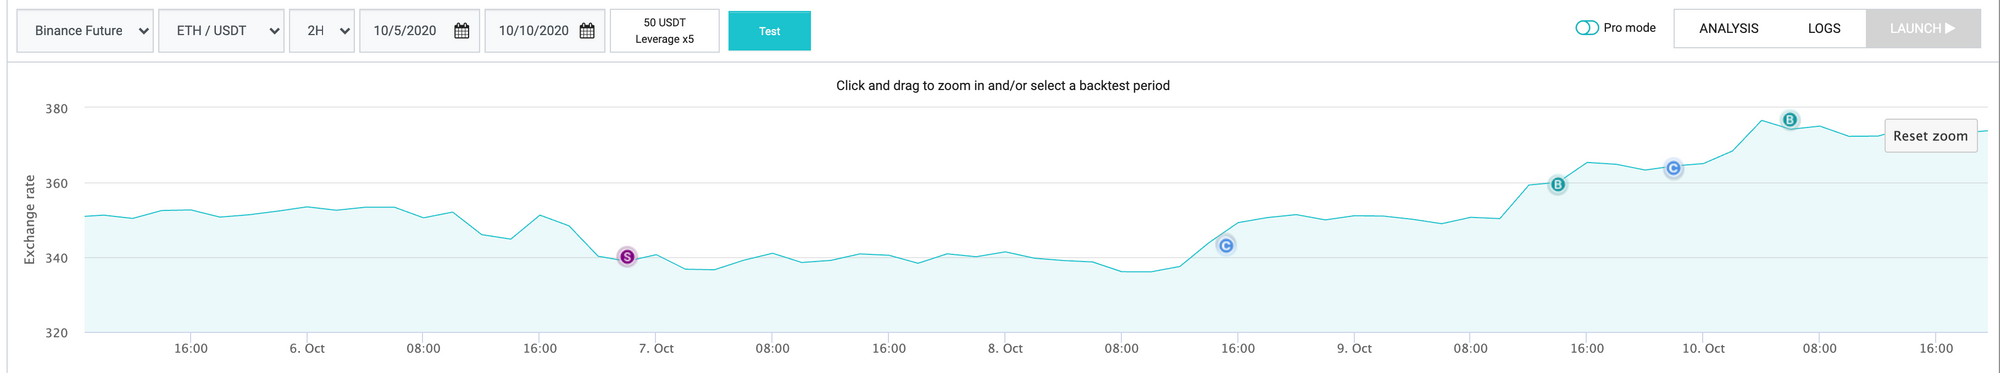This screenshot has height=373, width=2000.
Task: Open calendar icon for start date 10/5/2020
Action: click(462, 31)
